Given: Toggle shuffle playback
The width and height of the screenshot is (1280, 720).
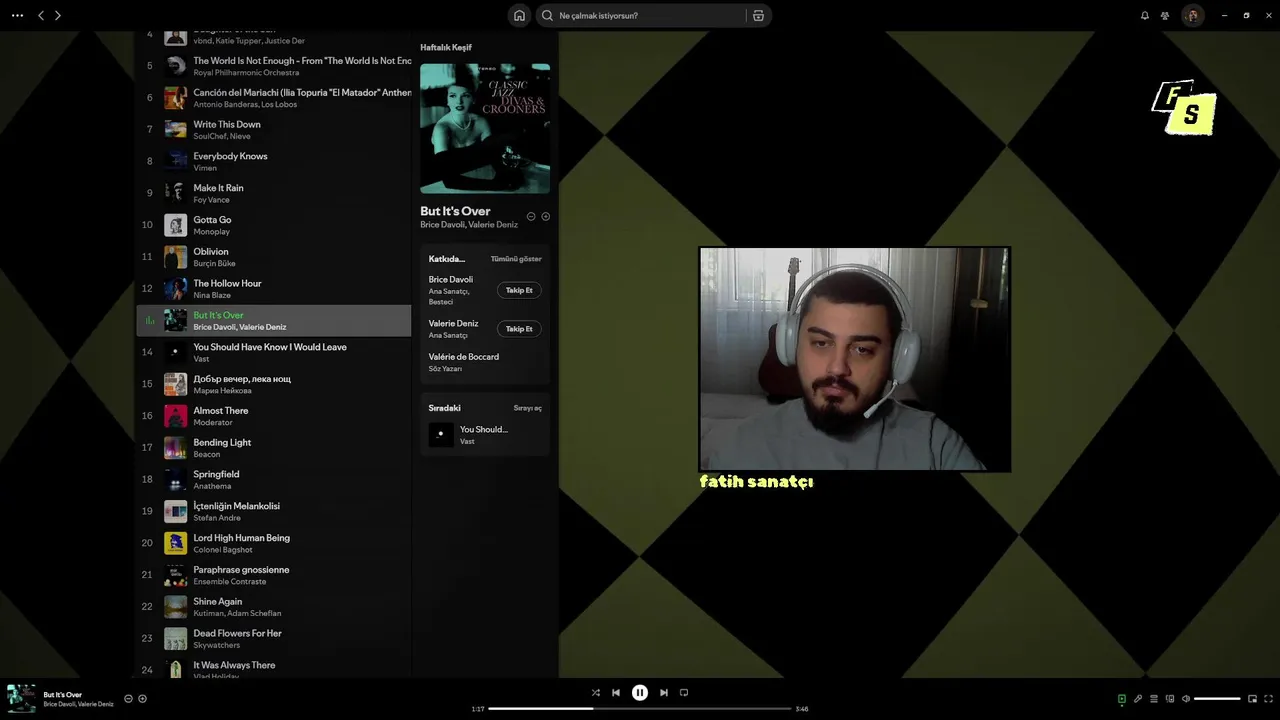Looking at the screenshot, I should 596,692.
